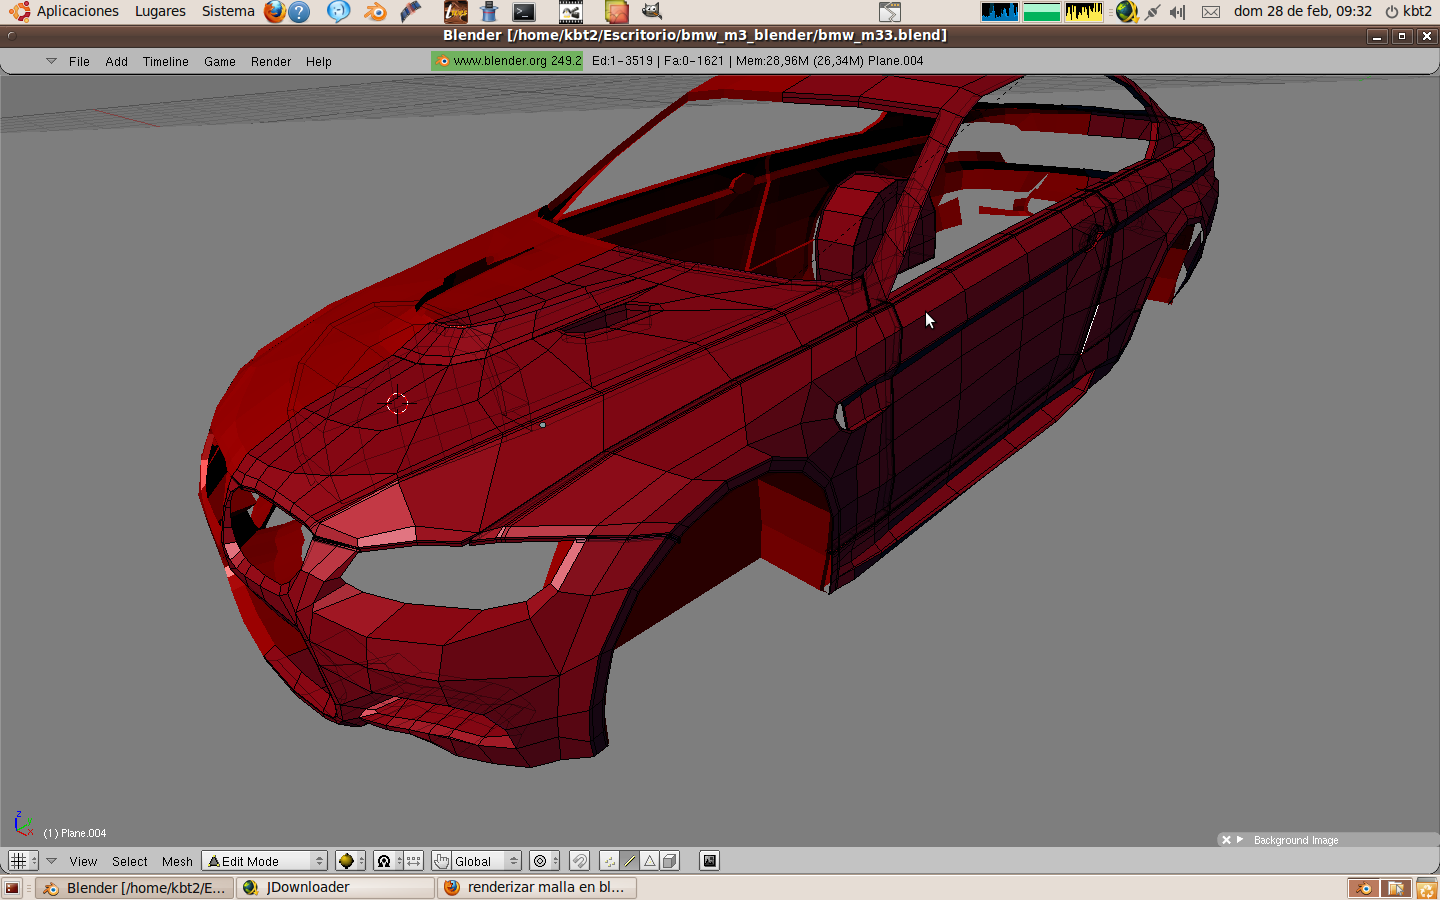Open the Game menu
1440x900 pixels.
pos(220,62)
